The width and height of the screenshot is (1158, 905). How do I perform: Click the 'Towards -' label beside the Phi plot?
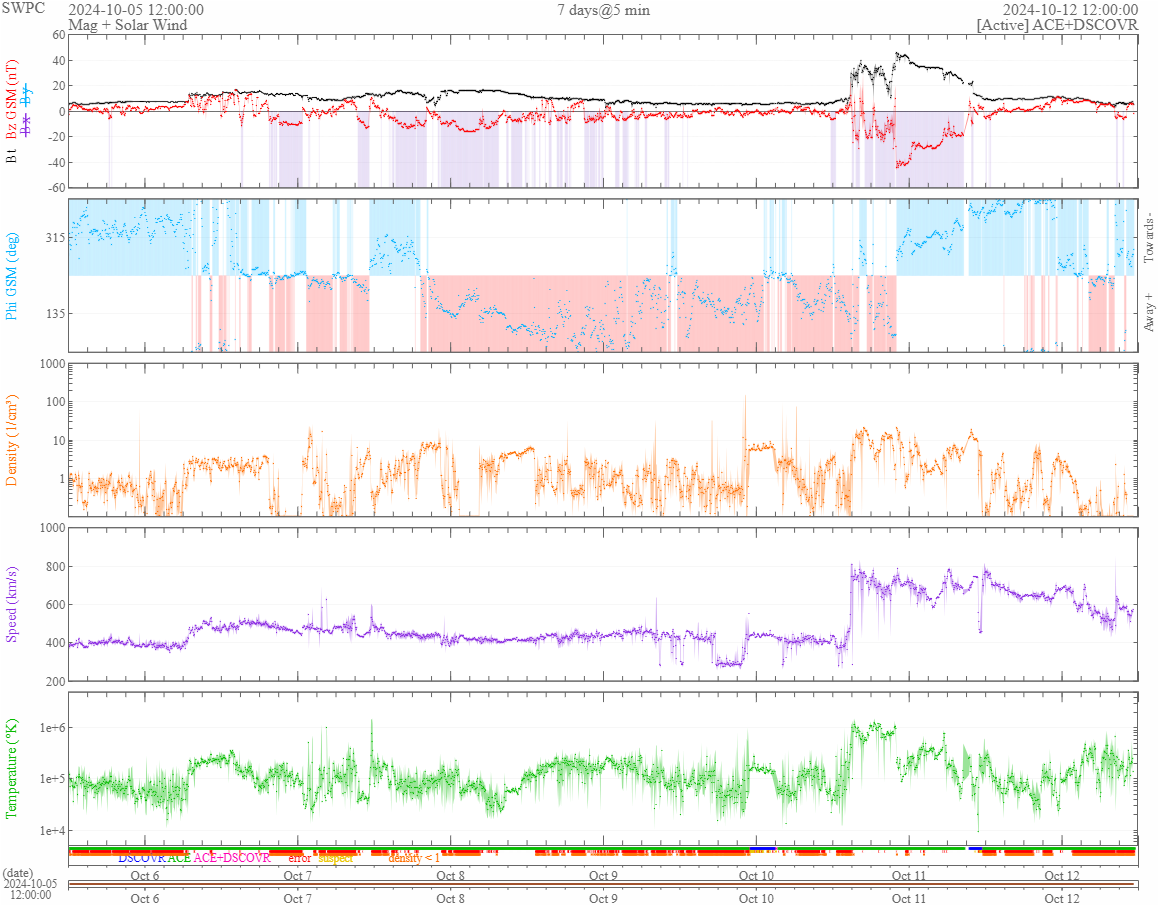pos(1148,238)
